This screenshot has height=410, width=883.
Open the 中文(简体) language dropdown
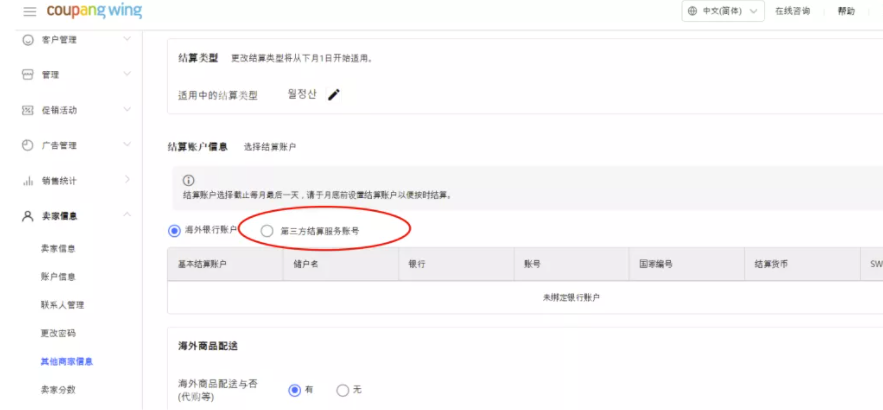[x=723, y=11]
